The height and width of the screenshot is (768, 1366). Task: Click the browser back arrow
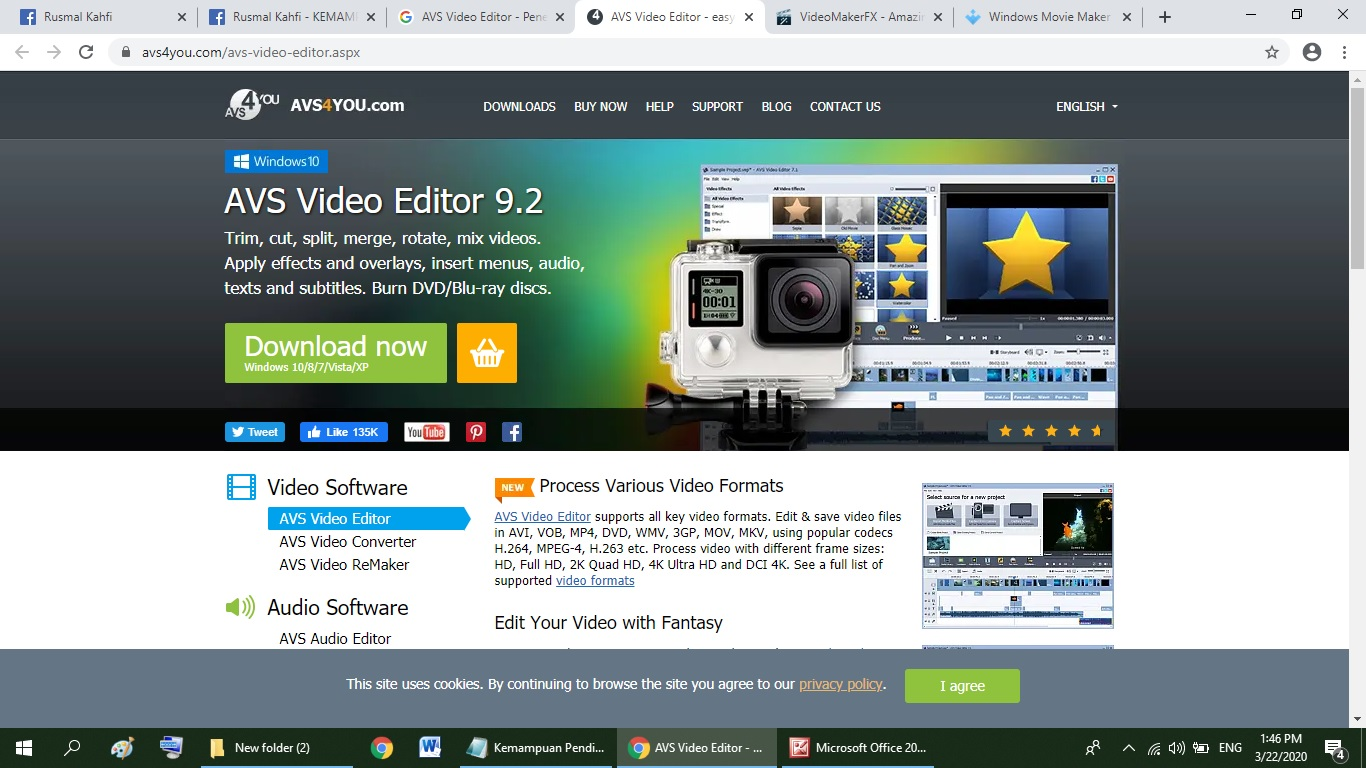coord(22,53)
